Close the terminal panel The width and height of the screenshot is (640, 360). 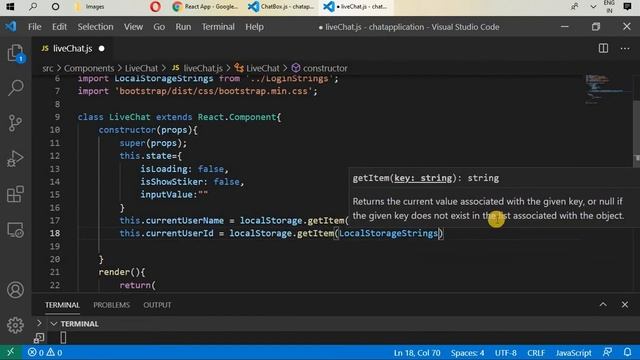pyautogui.click(x=625, y=304)
